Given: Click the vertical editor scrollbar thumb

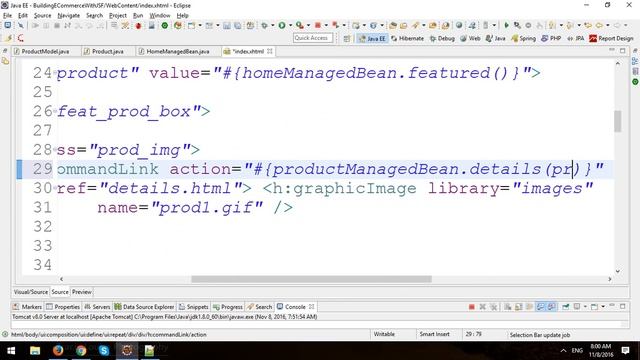Looking at the screenshot, I should click(x=618, y=121).
